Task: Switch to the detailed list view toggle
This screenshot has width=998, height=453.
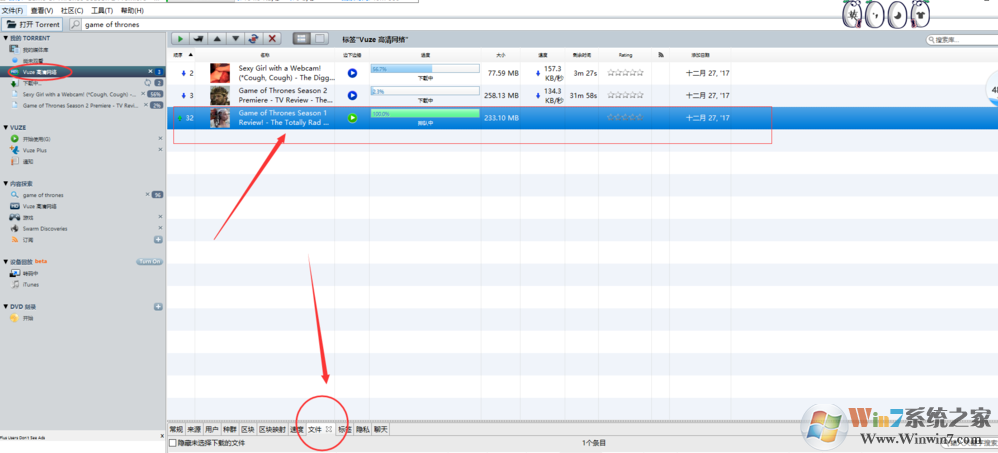Action: tap(302, 39)
